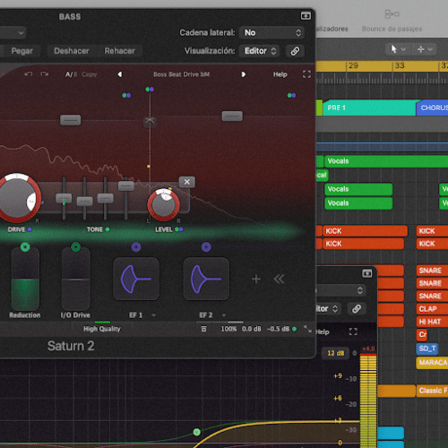
Task: Click the large DRIVE knob
Action: [x=18, y=198]
